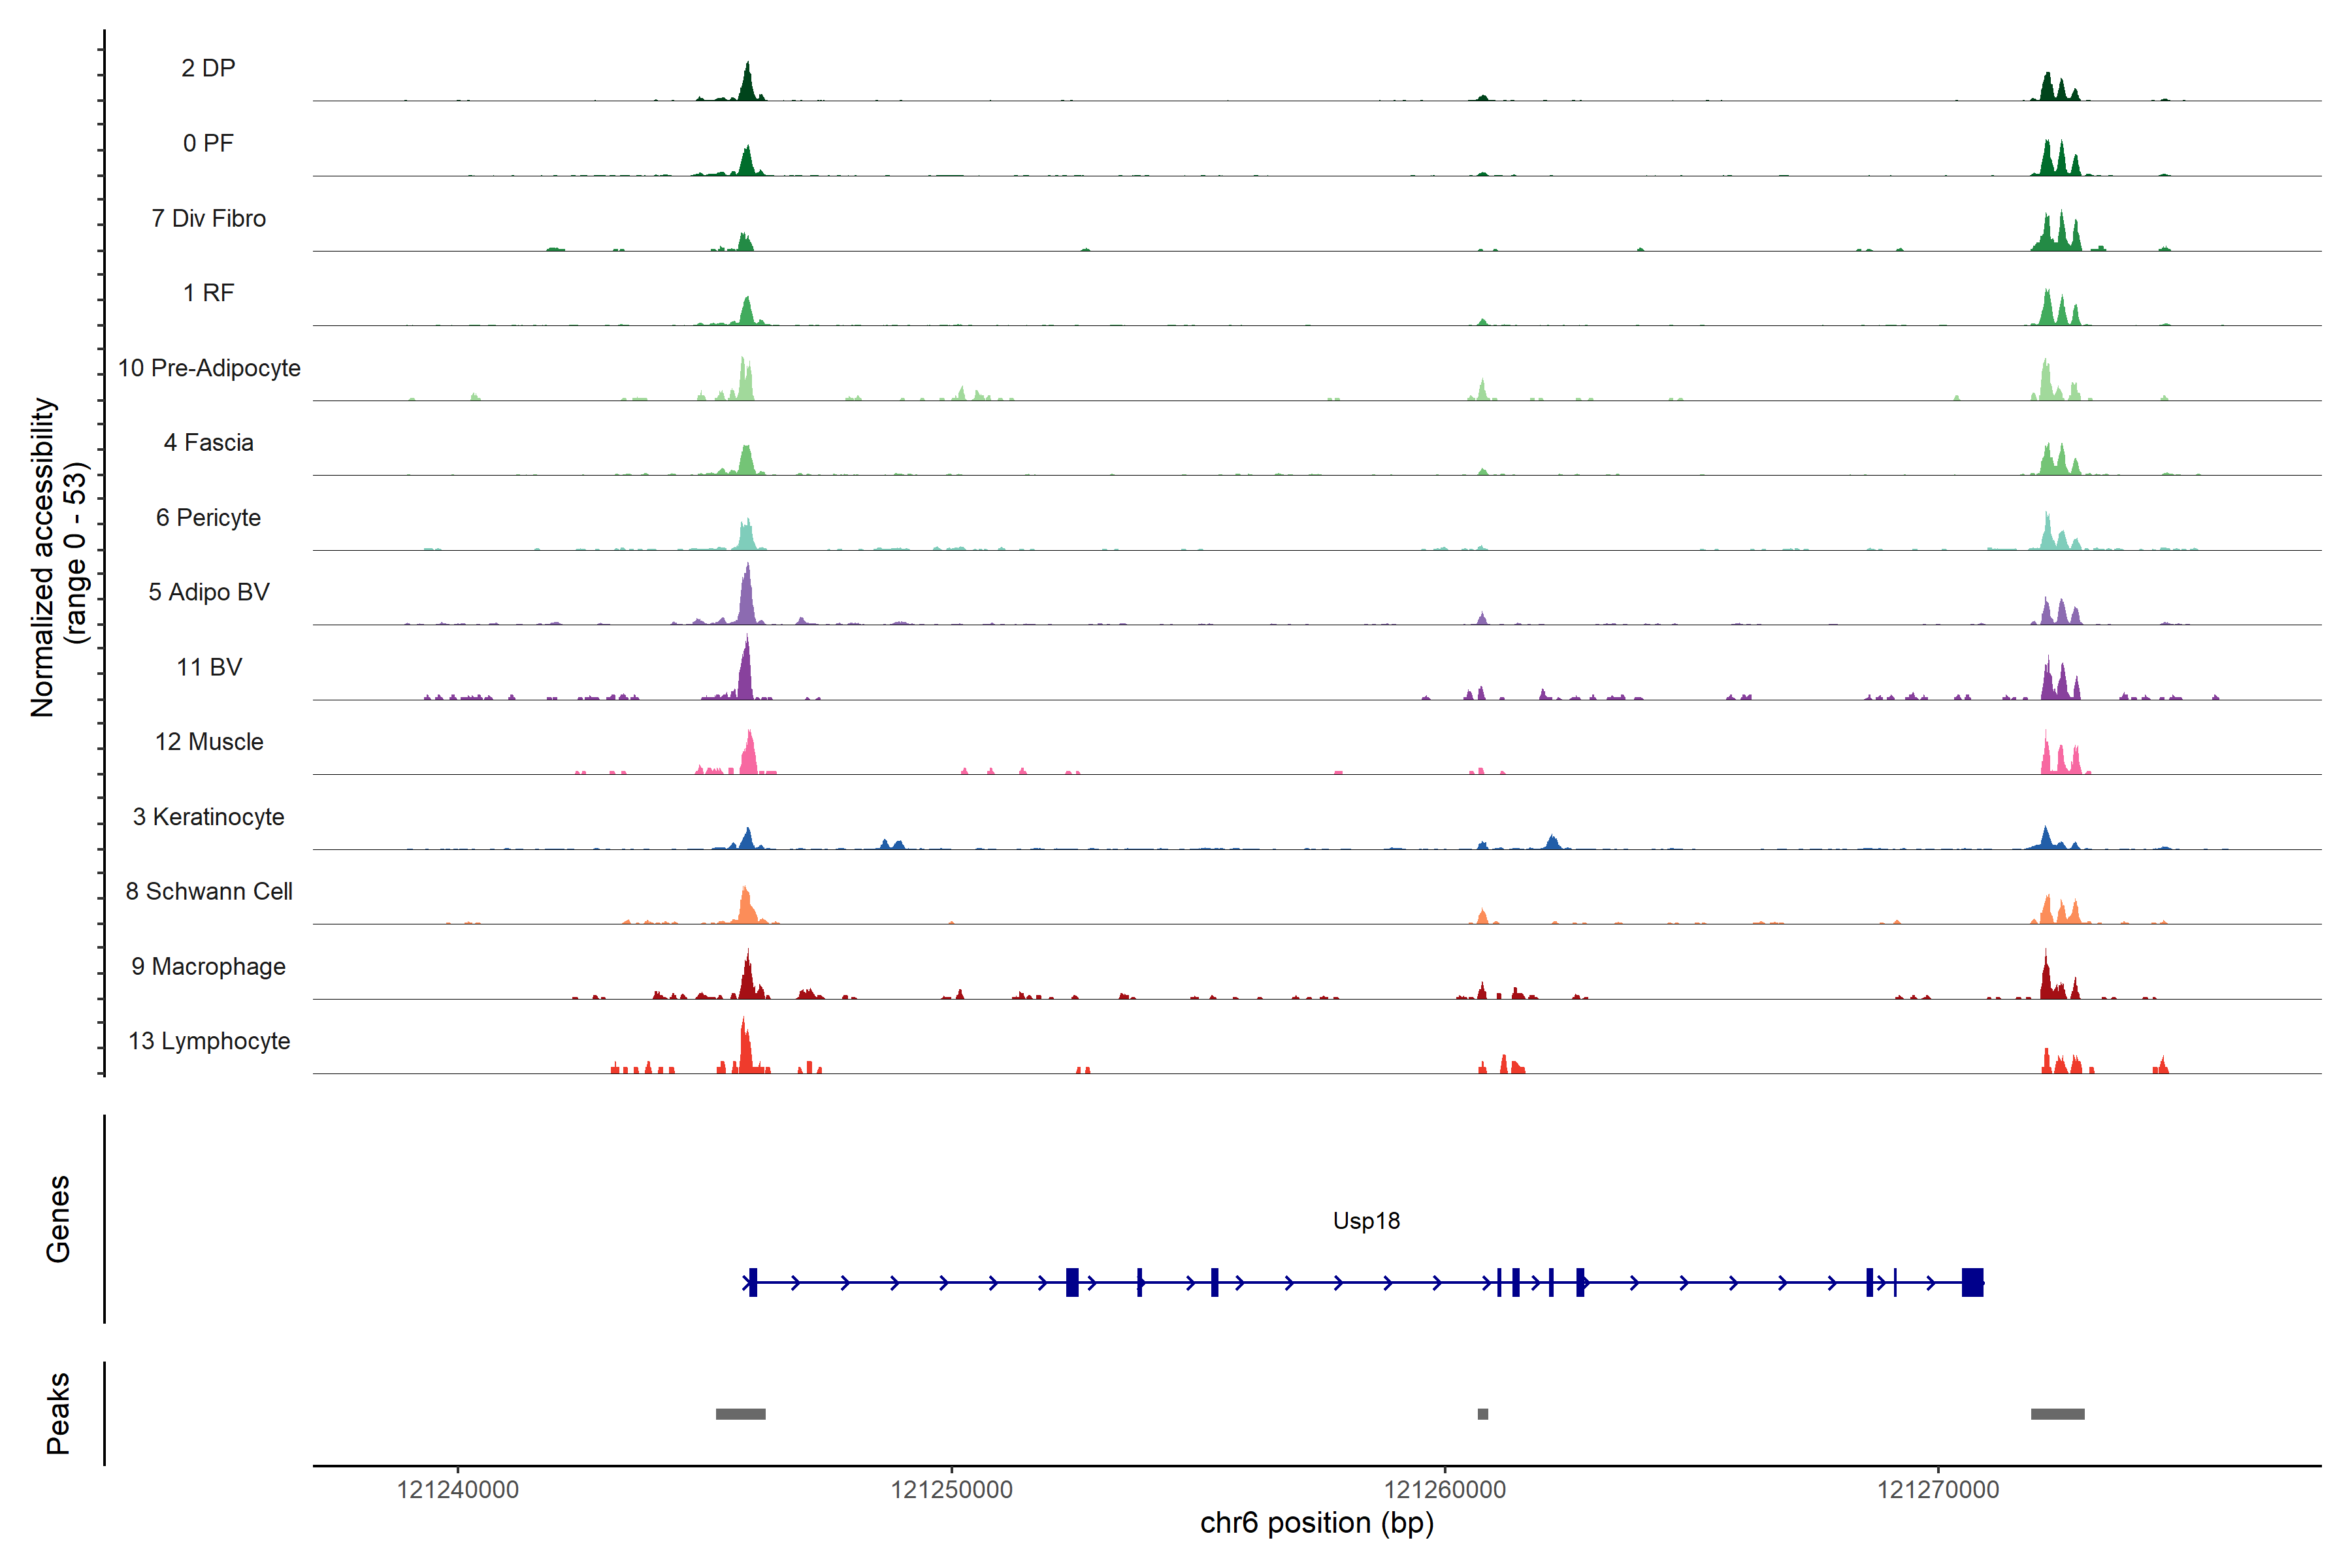Click the chr6 position (bp) axis title
Viewport: 2352px width, 1568px height.
pos(1316,1523)
